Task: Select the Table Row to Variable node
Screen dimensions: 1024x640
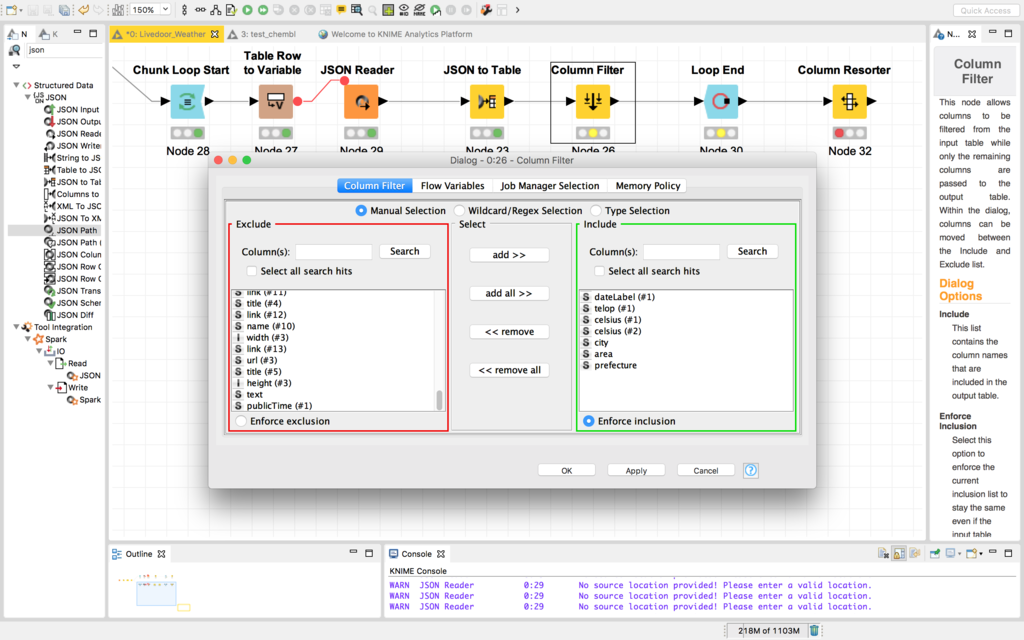Action: click(x=276, y=101)
